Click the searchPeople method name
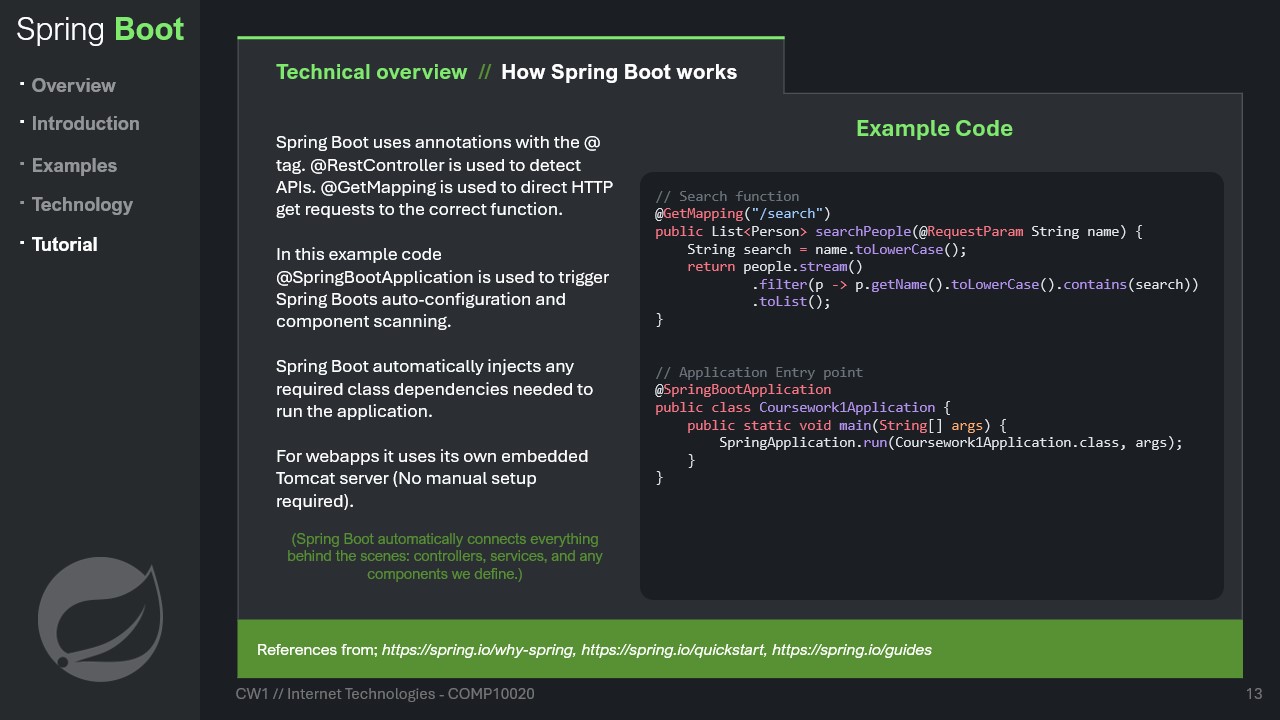The height and width of the screenshot is (720, 1280). tap(860, 232)
